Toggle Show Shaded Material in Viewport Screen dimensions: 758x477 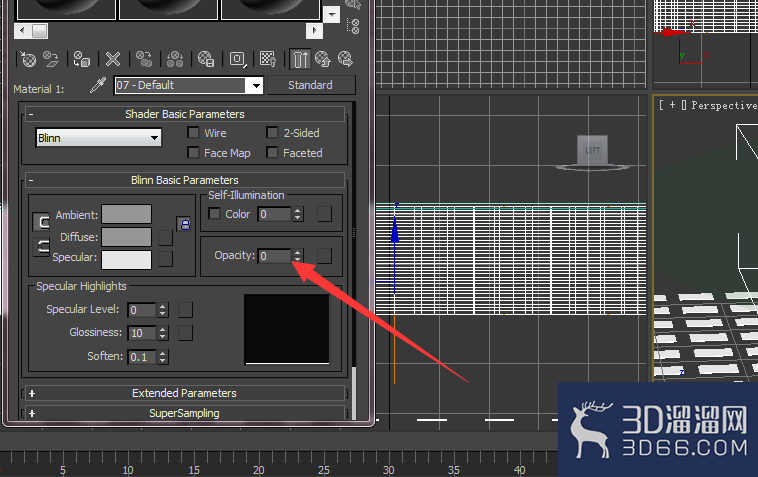[268, 59]
